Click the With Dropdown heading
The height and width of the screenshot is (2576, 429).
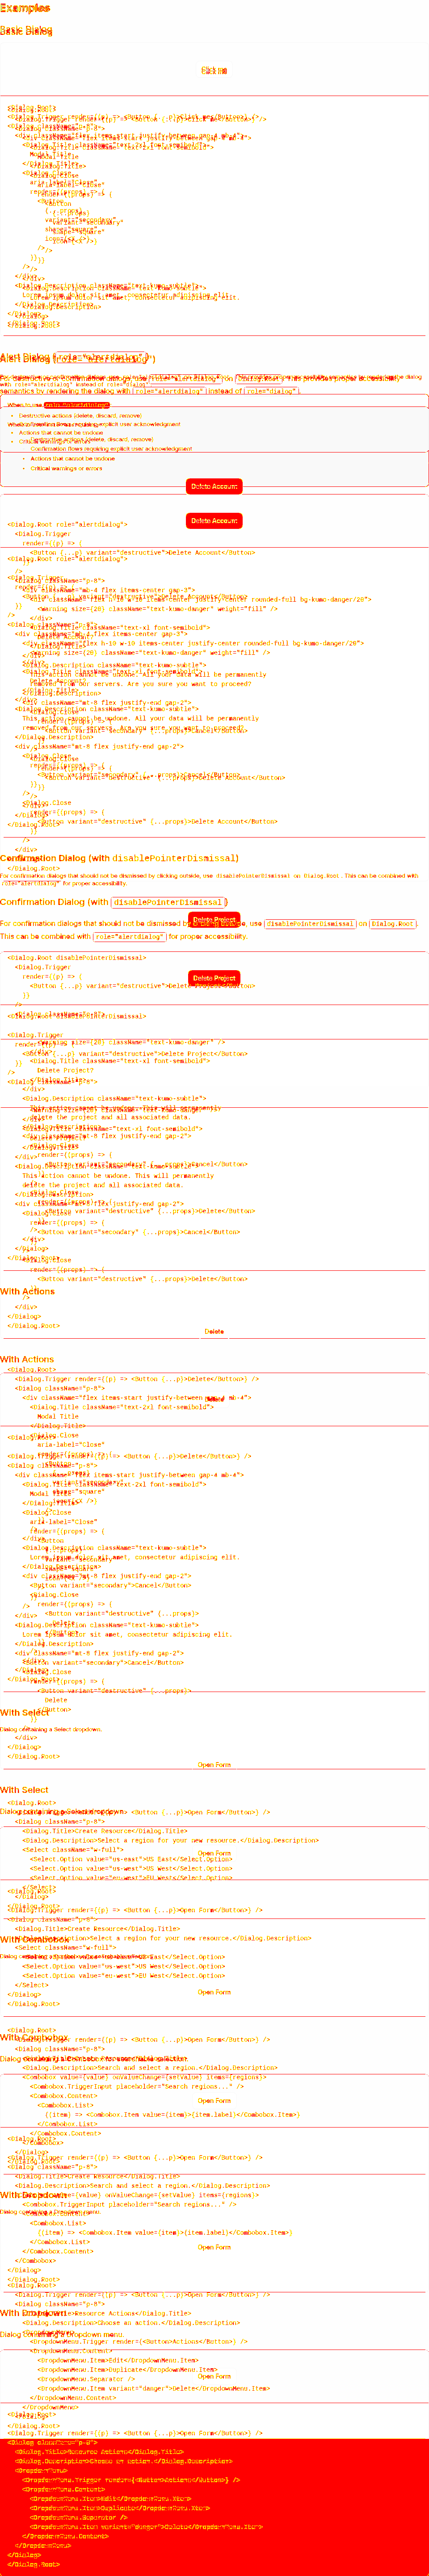click(33, 2195)
